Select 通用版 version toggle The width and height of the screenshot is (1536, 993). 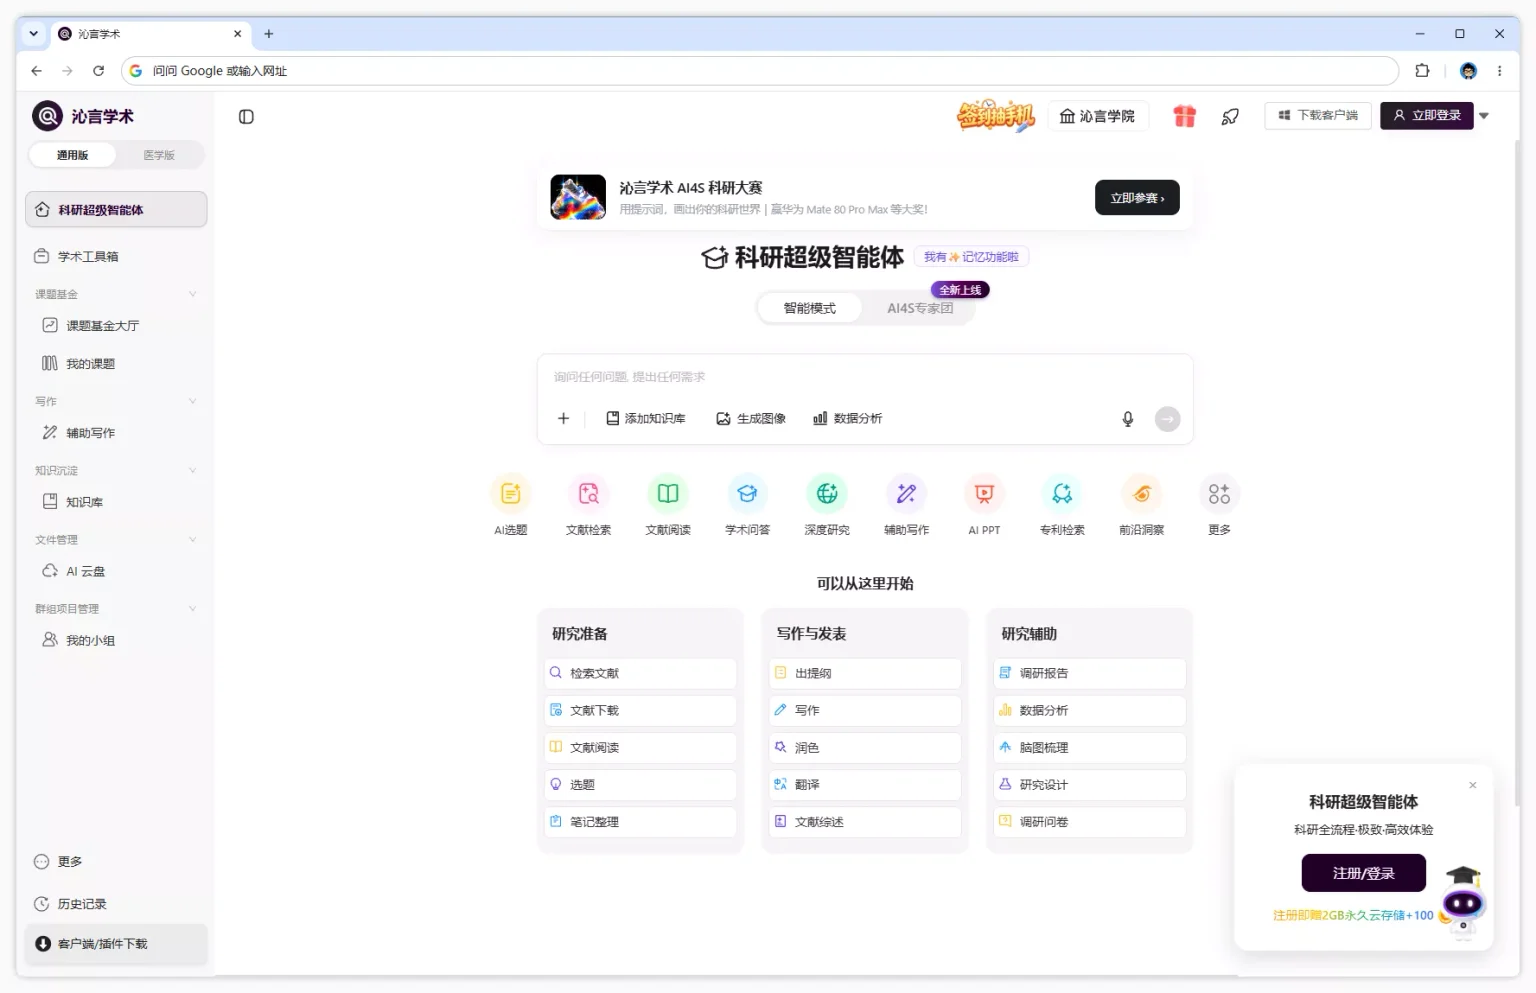[x=72, y=155]
